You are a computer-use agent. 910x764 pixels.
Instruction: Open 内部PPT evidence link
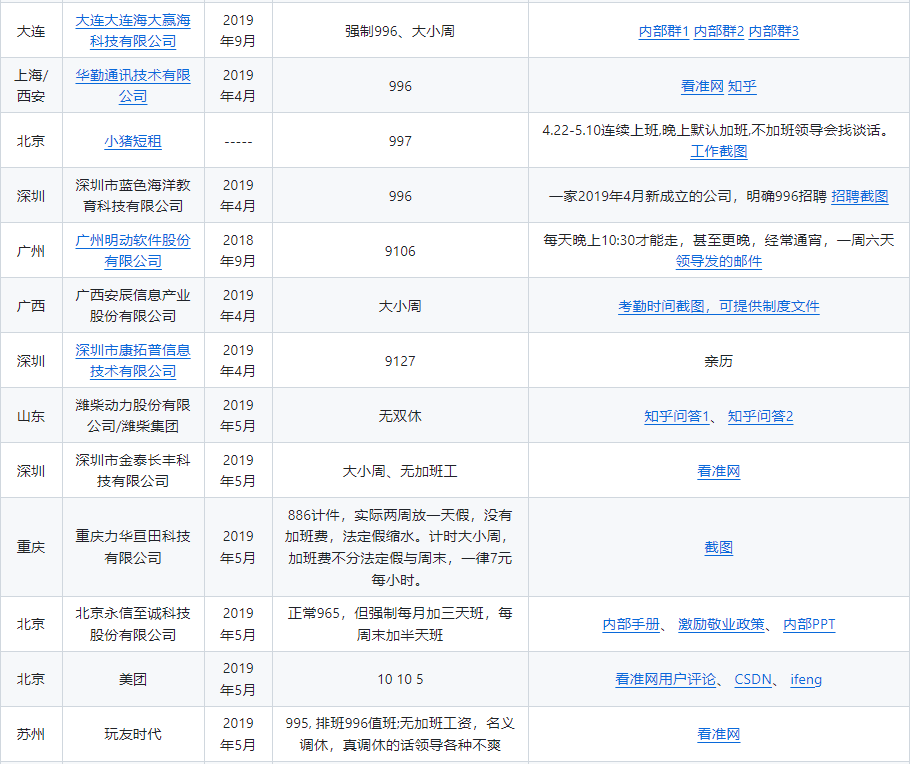click(x=809, y=624)
